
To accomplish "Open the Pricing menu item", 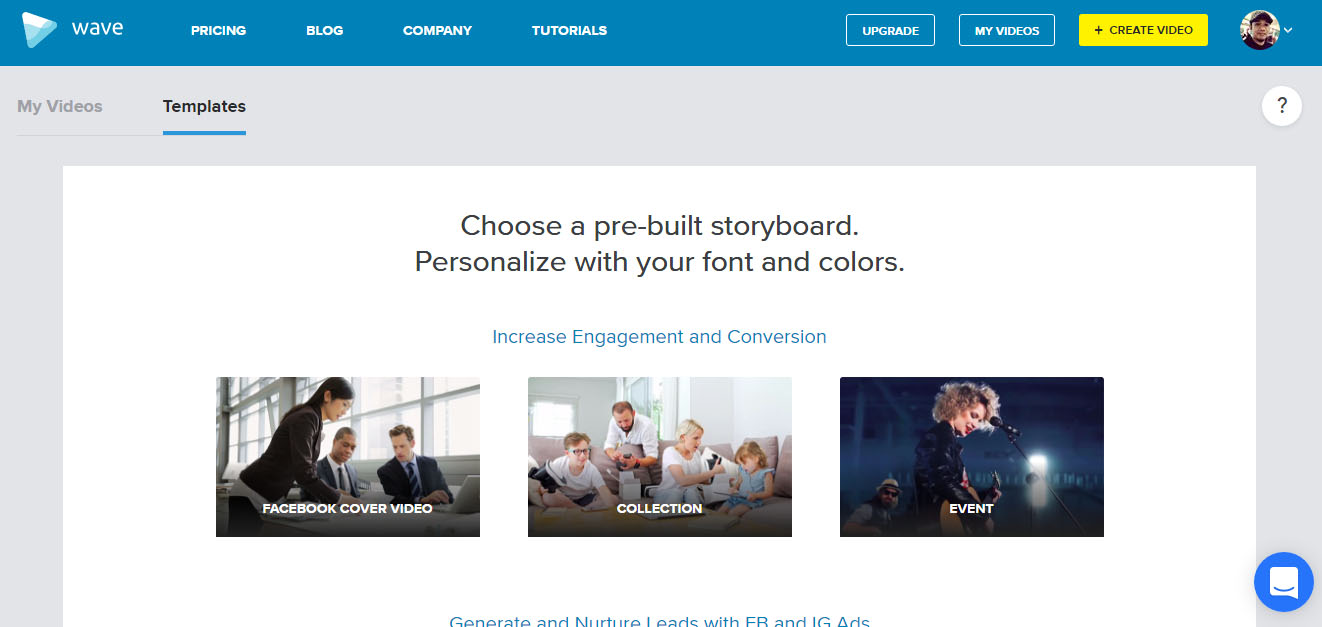I will pos(218,31).
